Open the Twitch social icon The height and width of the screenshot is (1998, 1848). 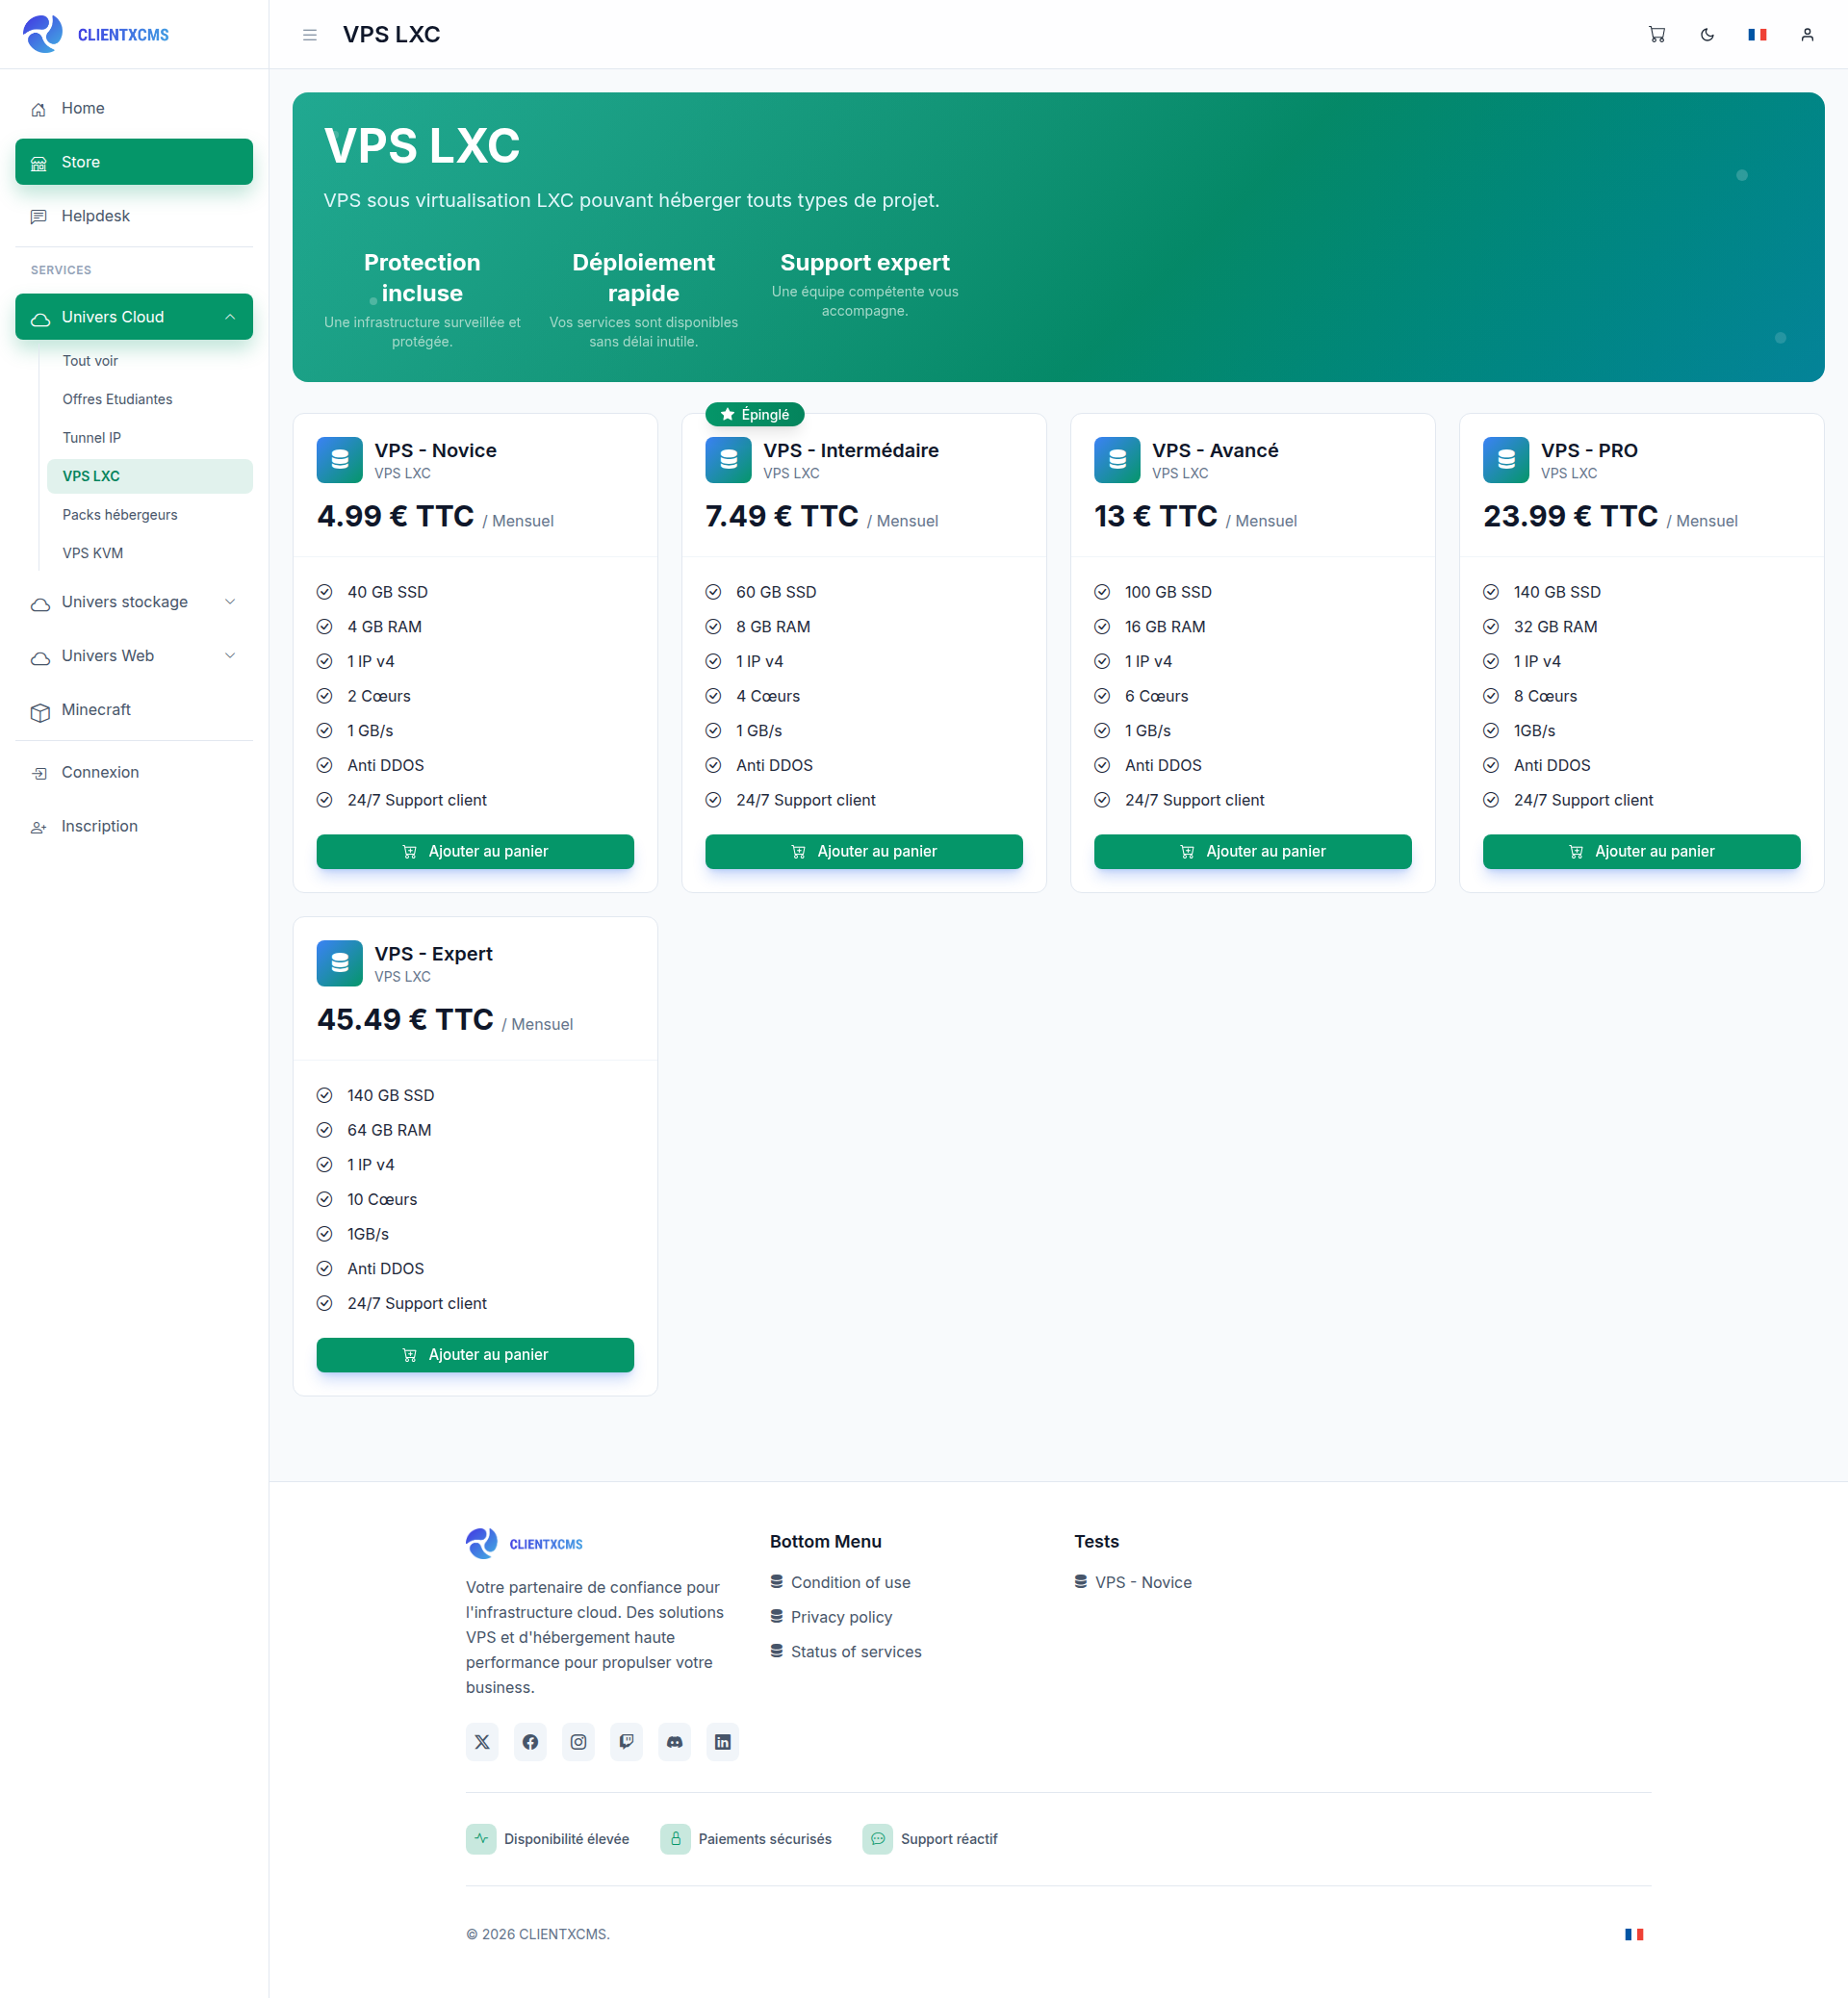point(626,1742)
